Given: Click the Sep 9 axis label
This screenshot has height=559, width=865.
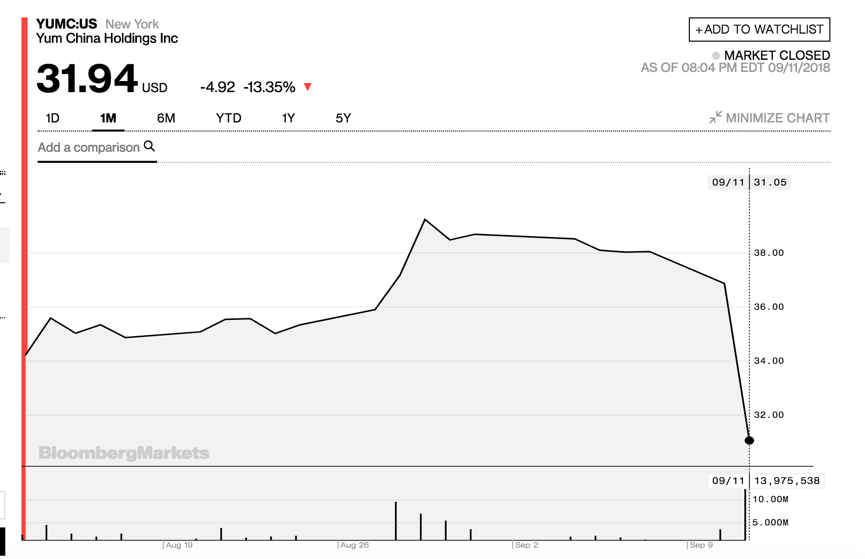Looking at the screenshot, I should (x=701, y=545).
